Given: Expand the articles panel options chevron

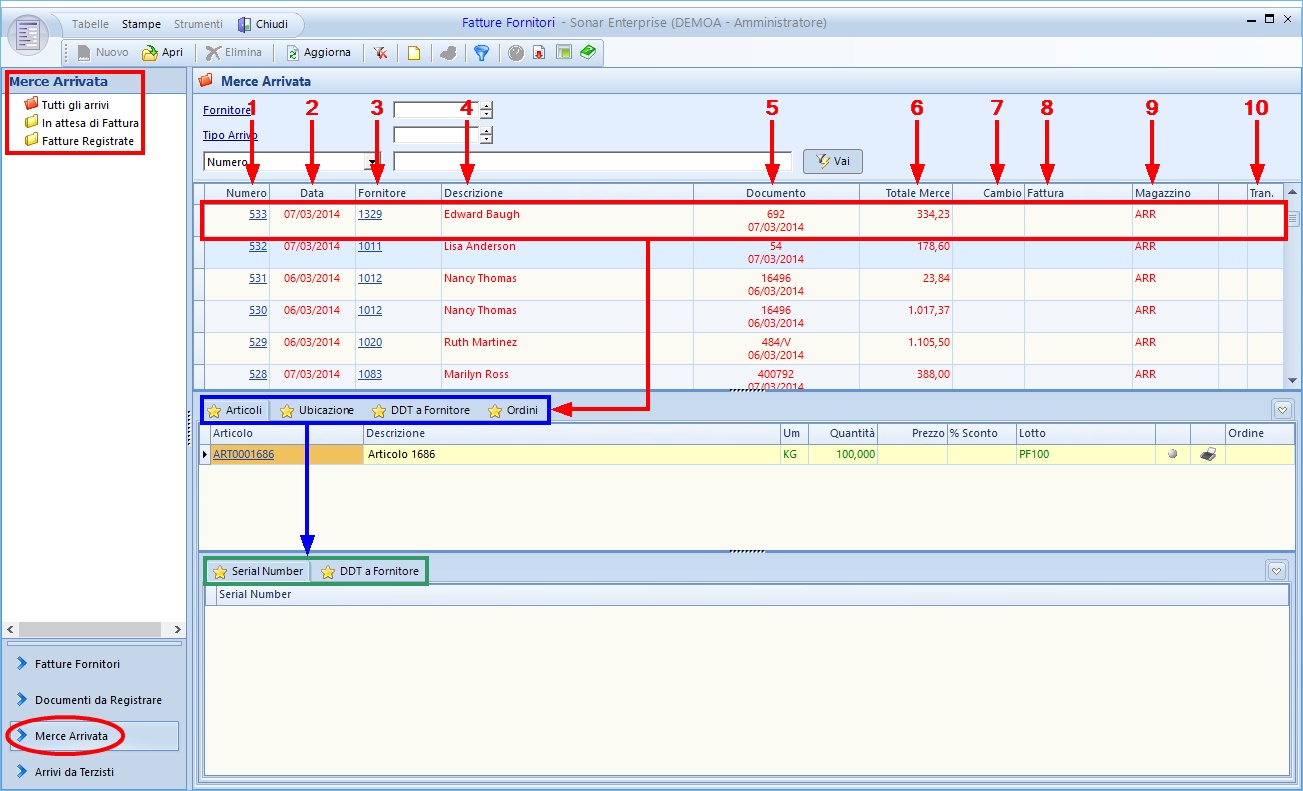Looking at the screenshot, I should coord(1280,409).
